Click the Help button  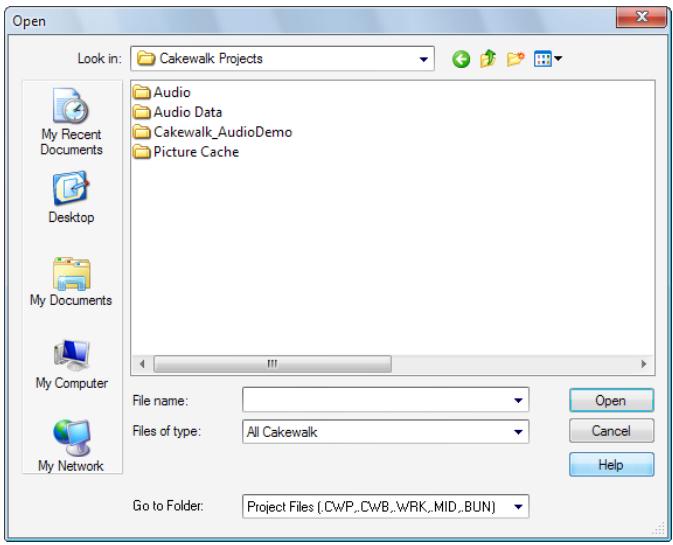point(612,464)
